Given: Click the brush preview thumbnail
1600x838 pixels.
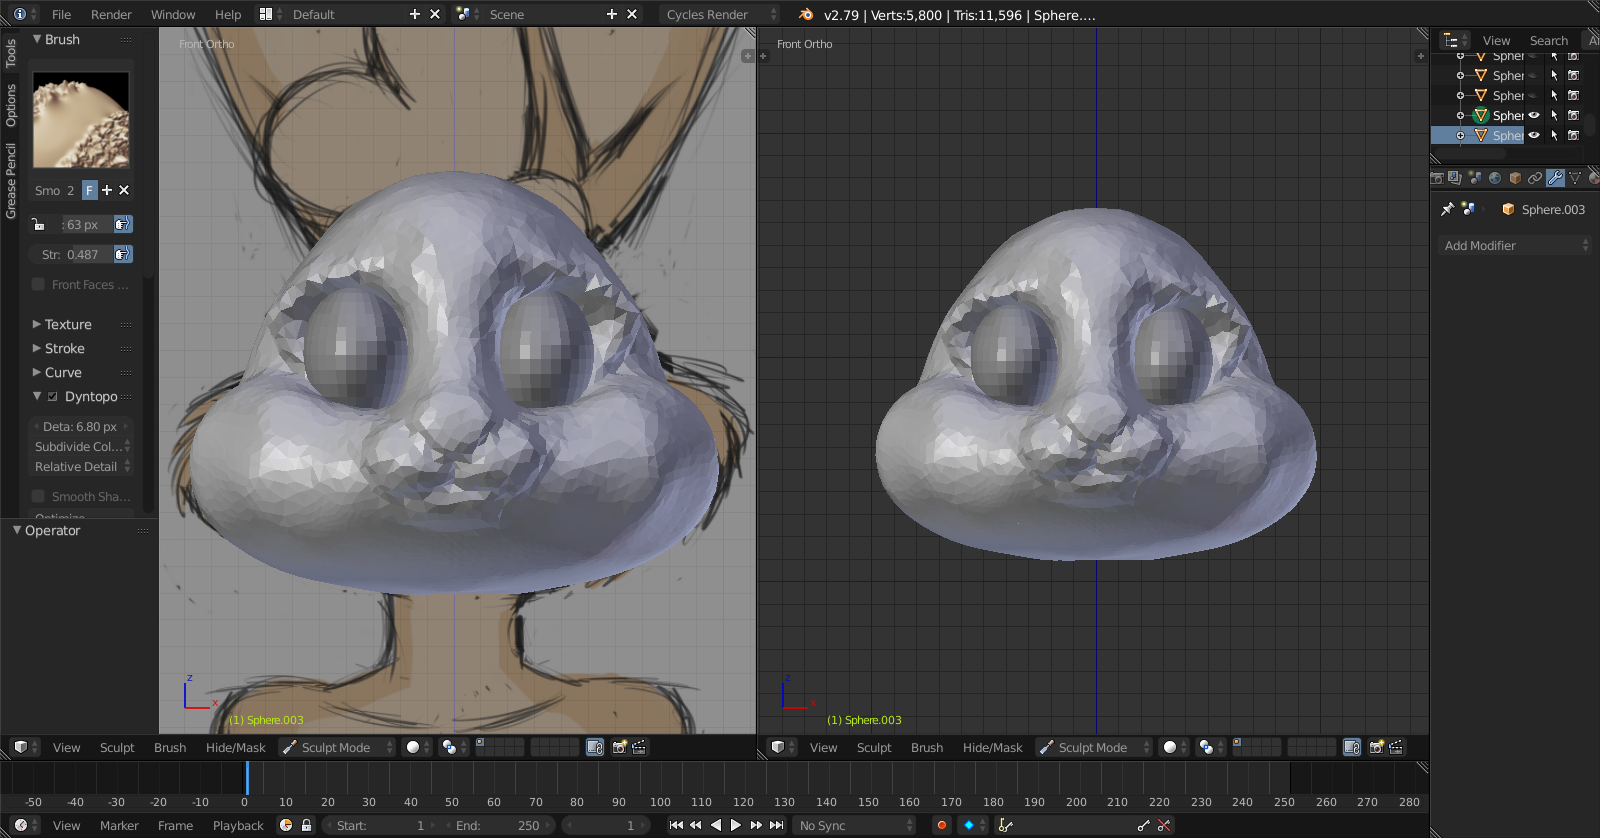Looking at the screenshot, I should [80, 119].
